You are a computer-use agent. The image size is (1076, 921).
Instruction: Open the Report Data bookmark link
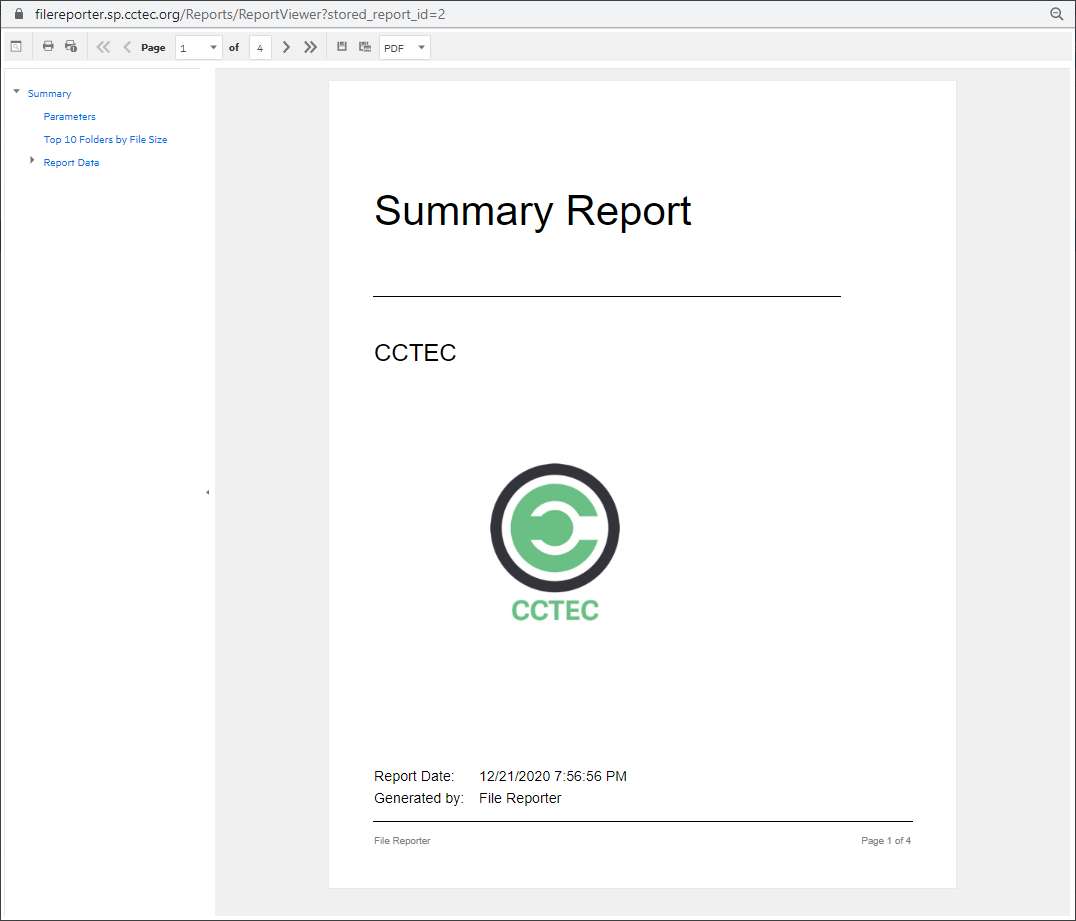coord(71,163)
